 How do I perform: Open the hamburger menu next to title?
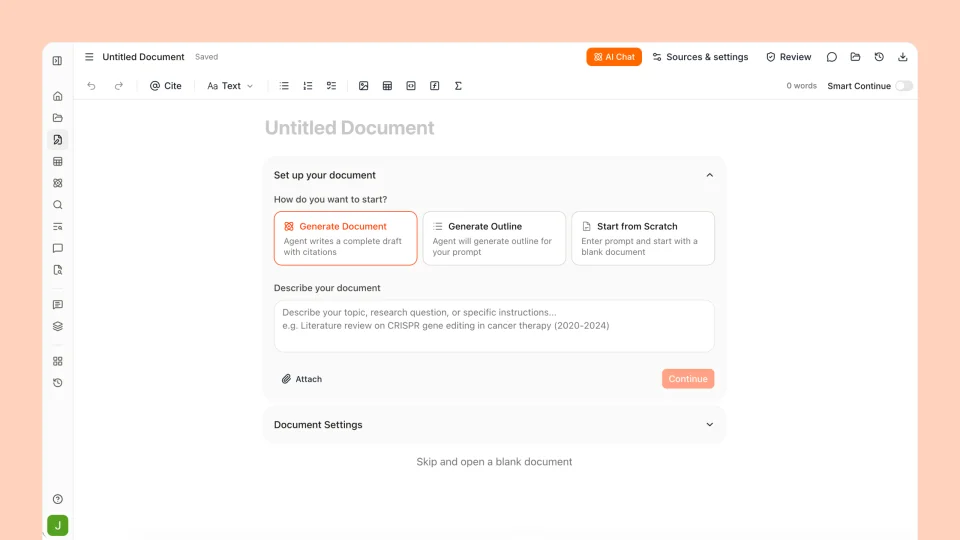pos(89,57)
